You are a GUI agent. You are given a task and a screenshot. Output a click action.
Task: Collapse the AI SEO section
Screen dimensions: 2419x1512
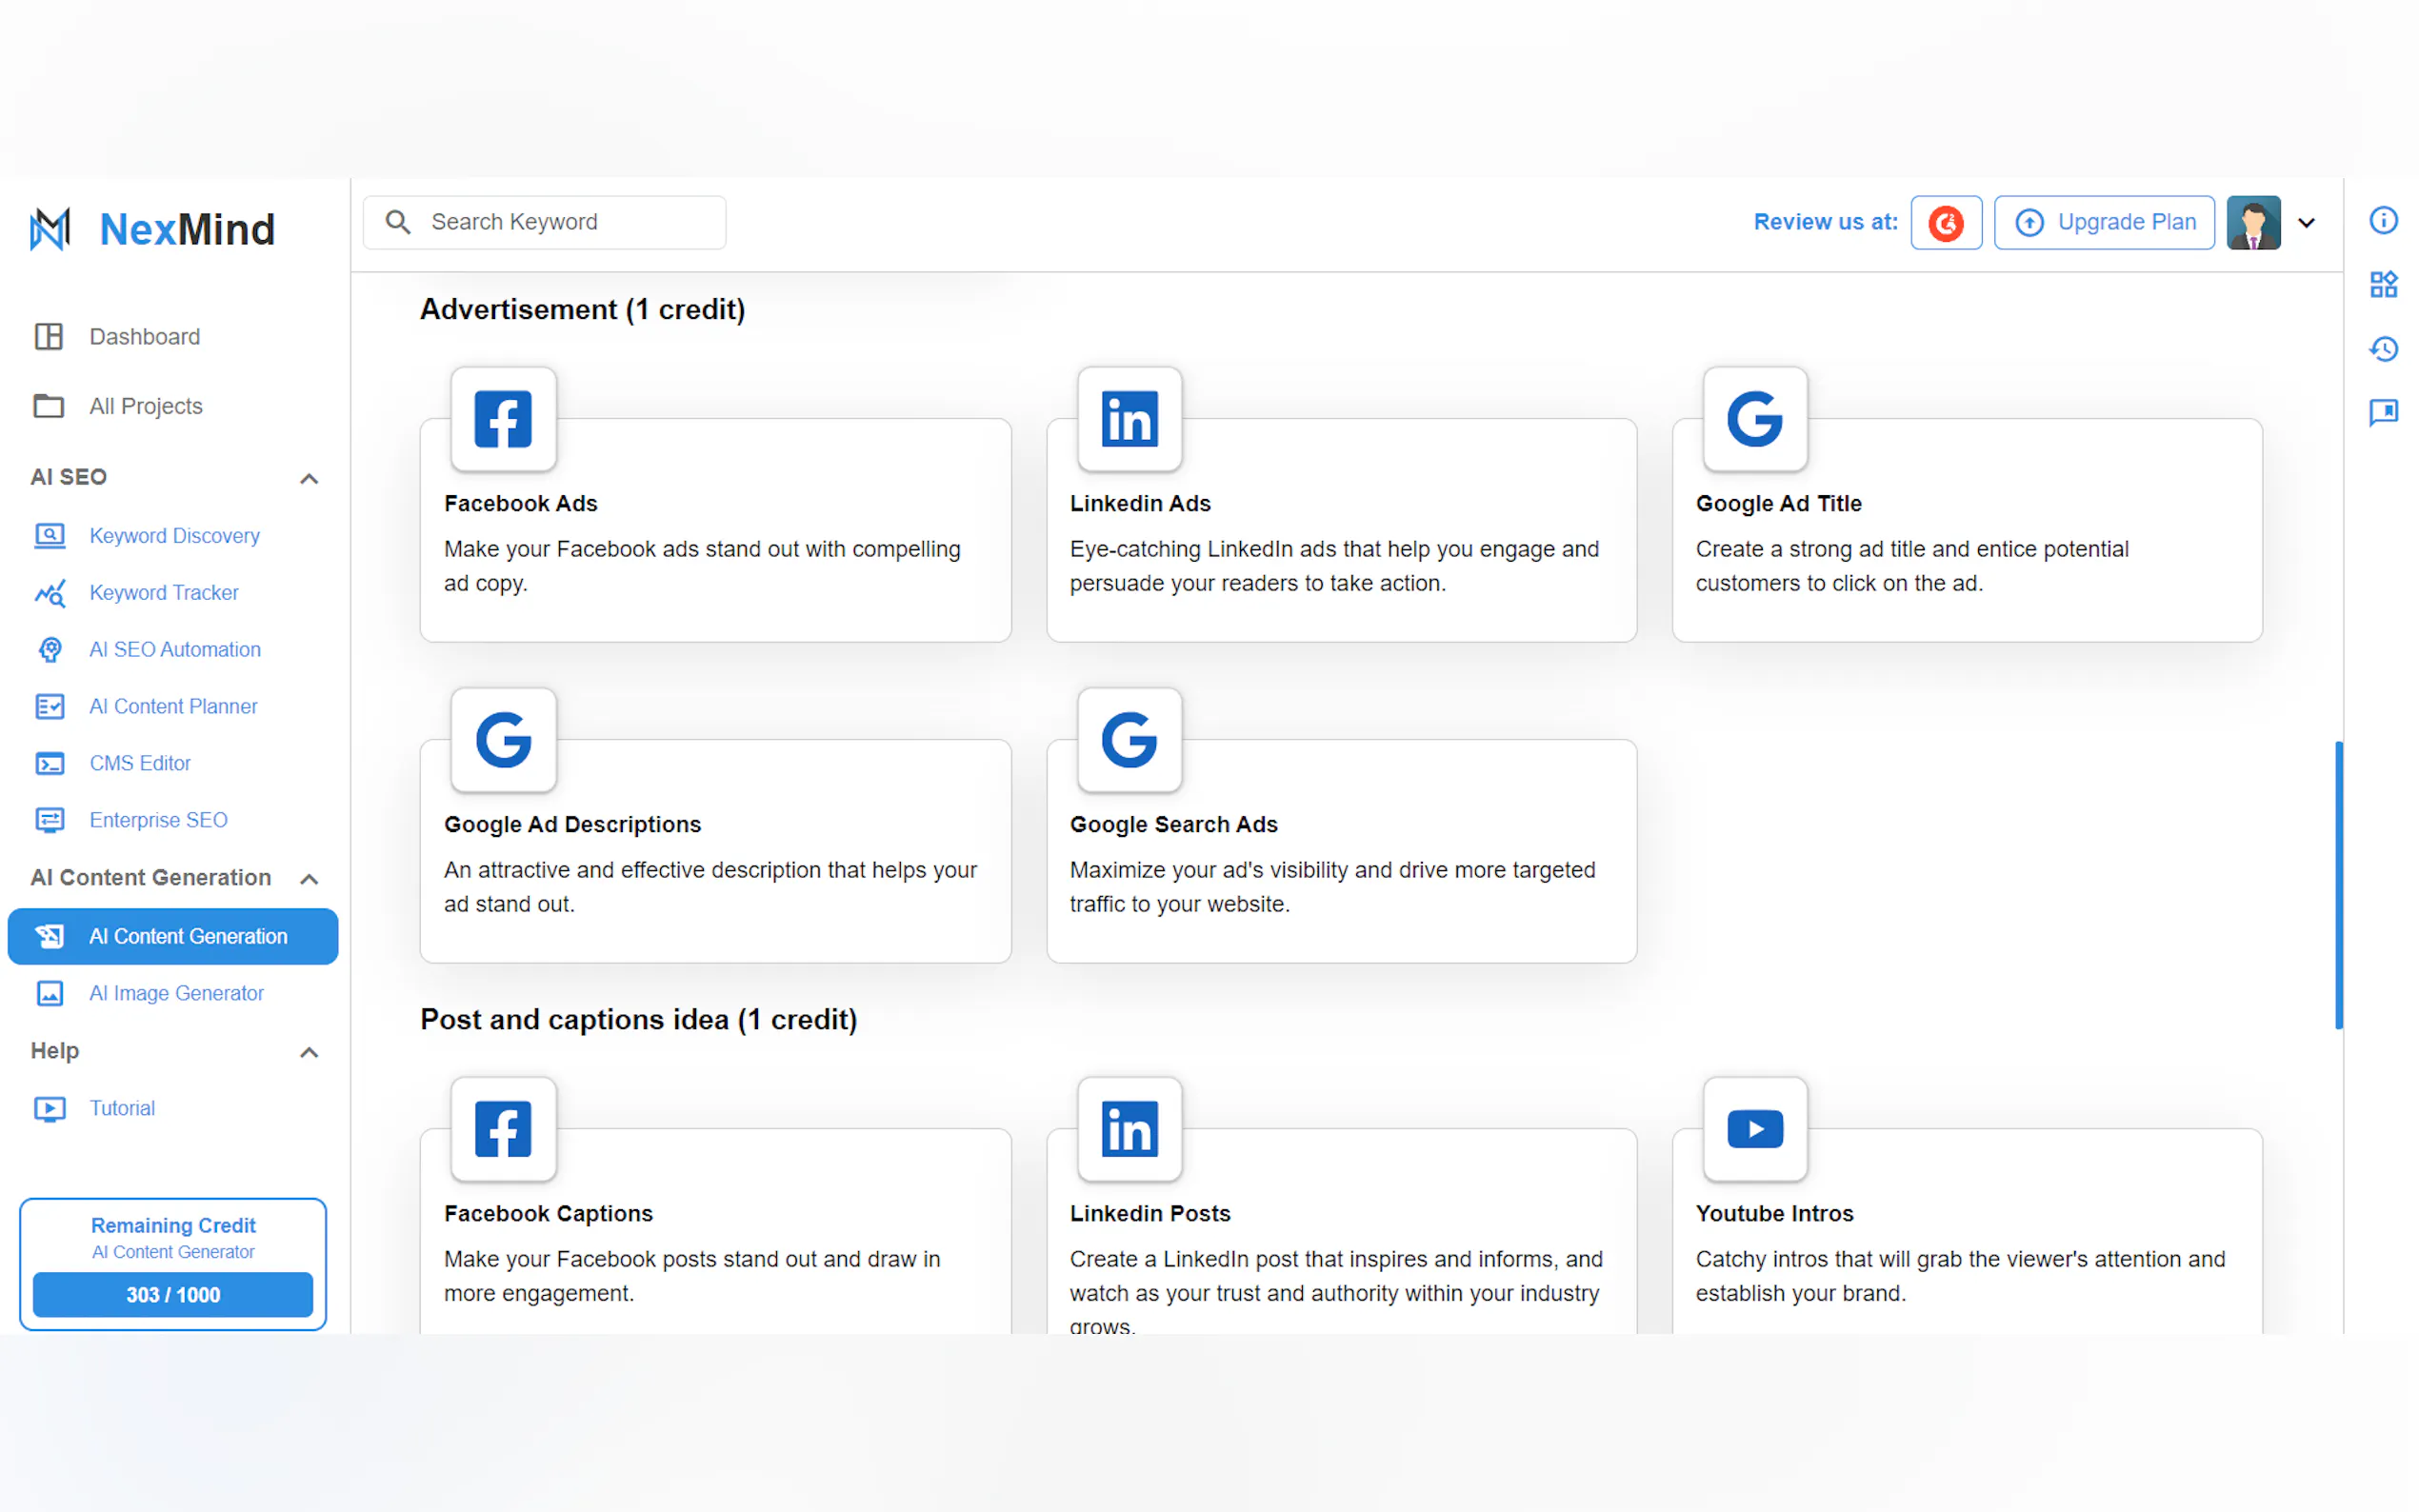(309, 478)
